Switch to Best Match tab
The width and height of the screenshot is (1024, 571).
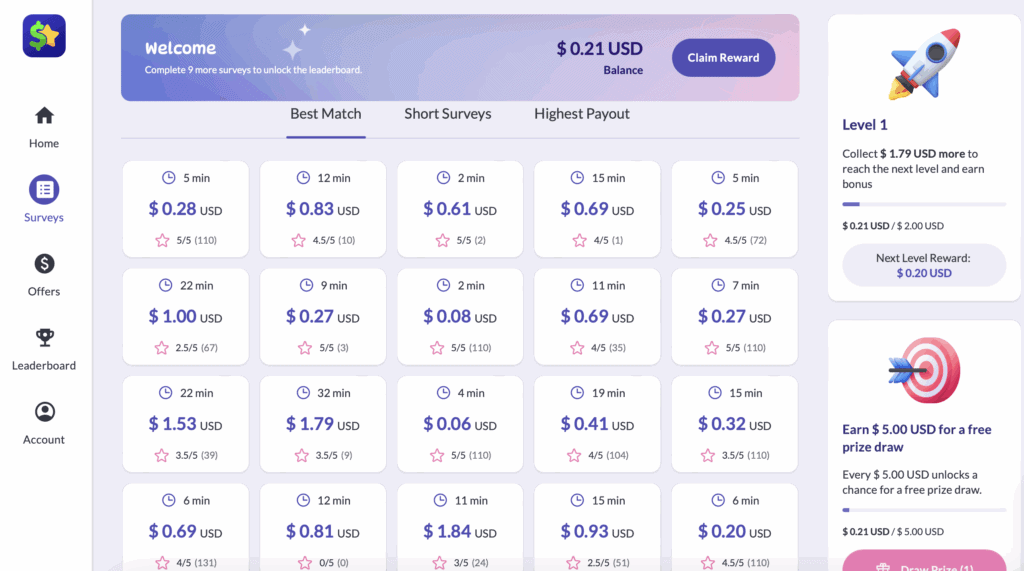[325, 114]
